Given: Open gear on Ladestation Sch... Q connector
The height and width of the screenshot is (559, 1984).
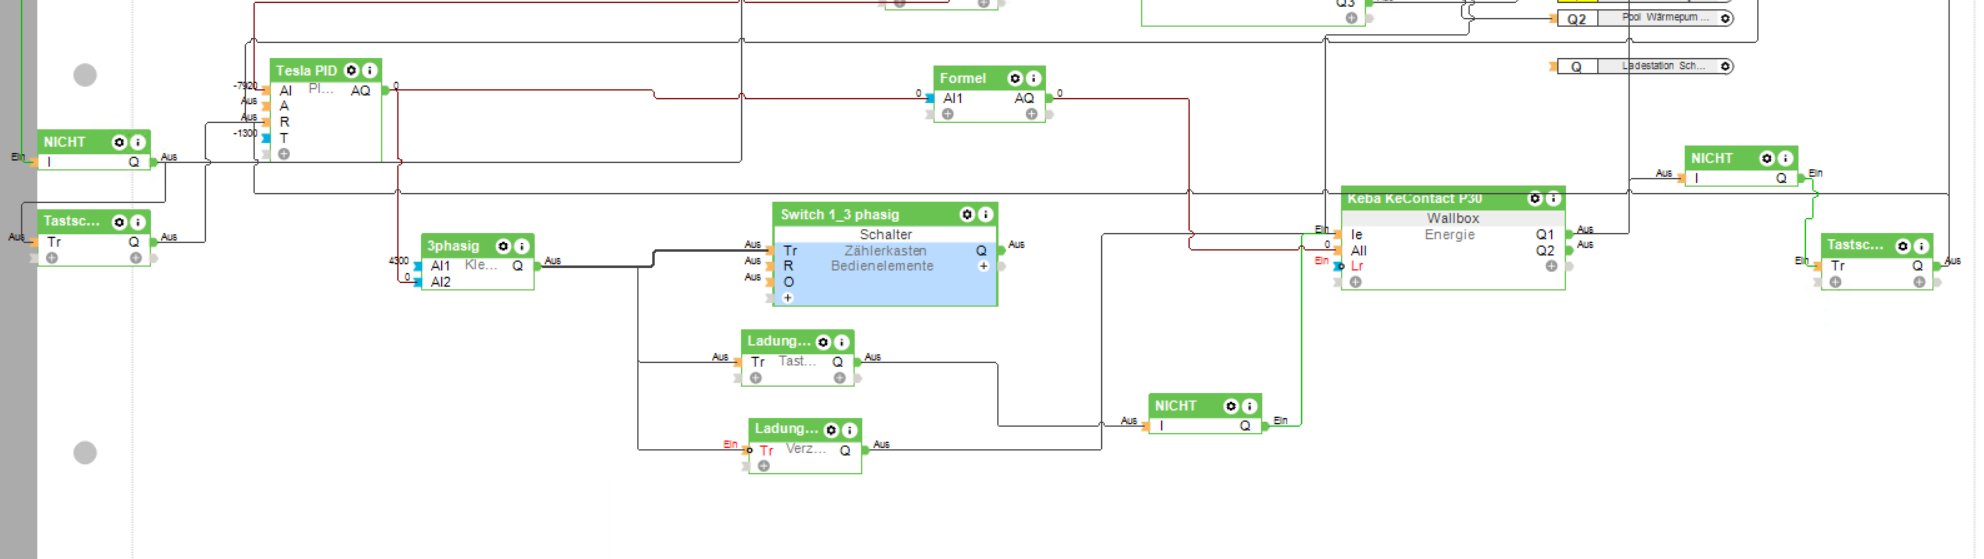Looking at the screenshot, I should tap(1726, 66).
